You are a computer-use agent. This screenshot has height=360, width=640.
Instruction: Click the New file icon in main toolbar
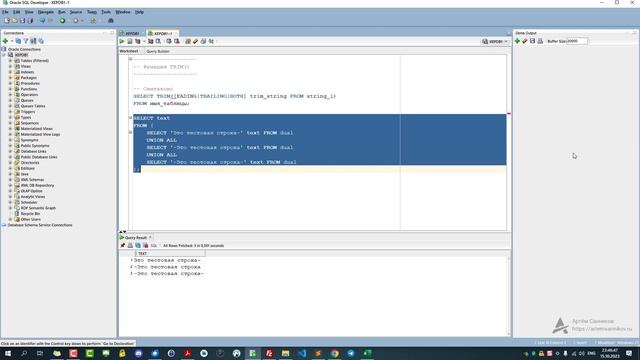[7, 20]
